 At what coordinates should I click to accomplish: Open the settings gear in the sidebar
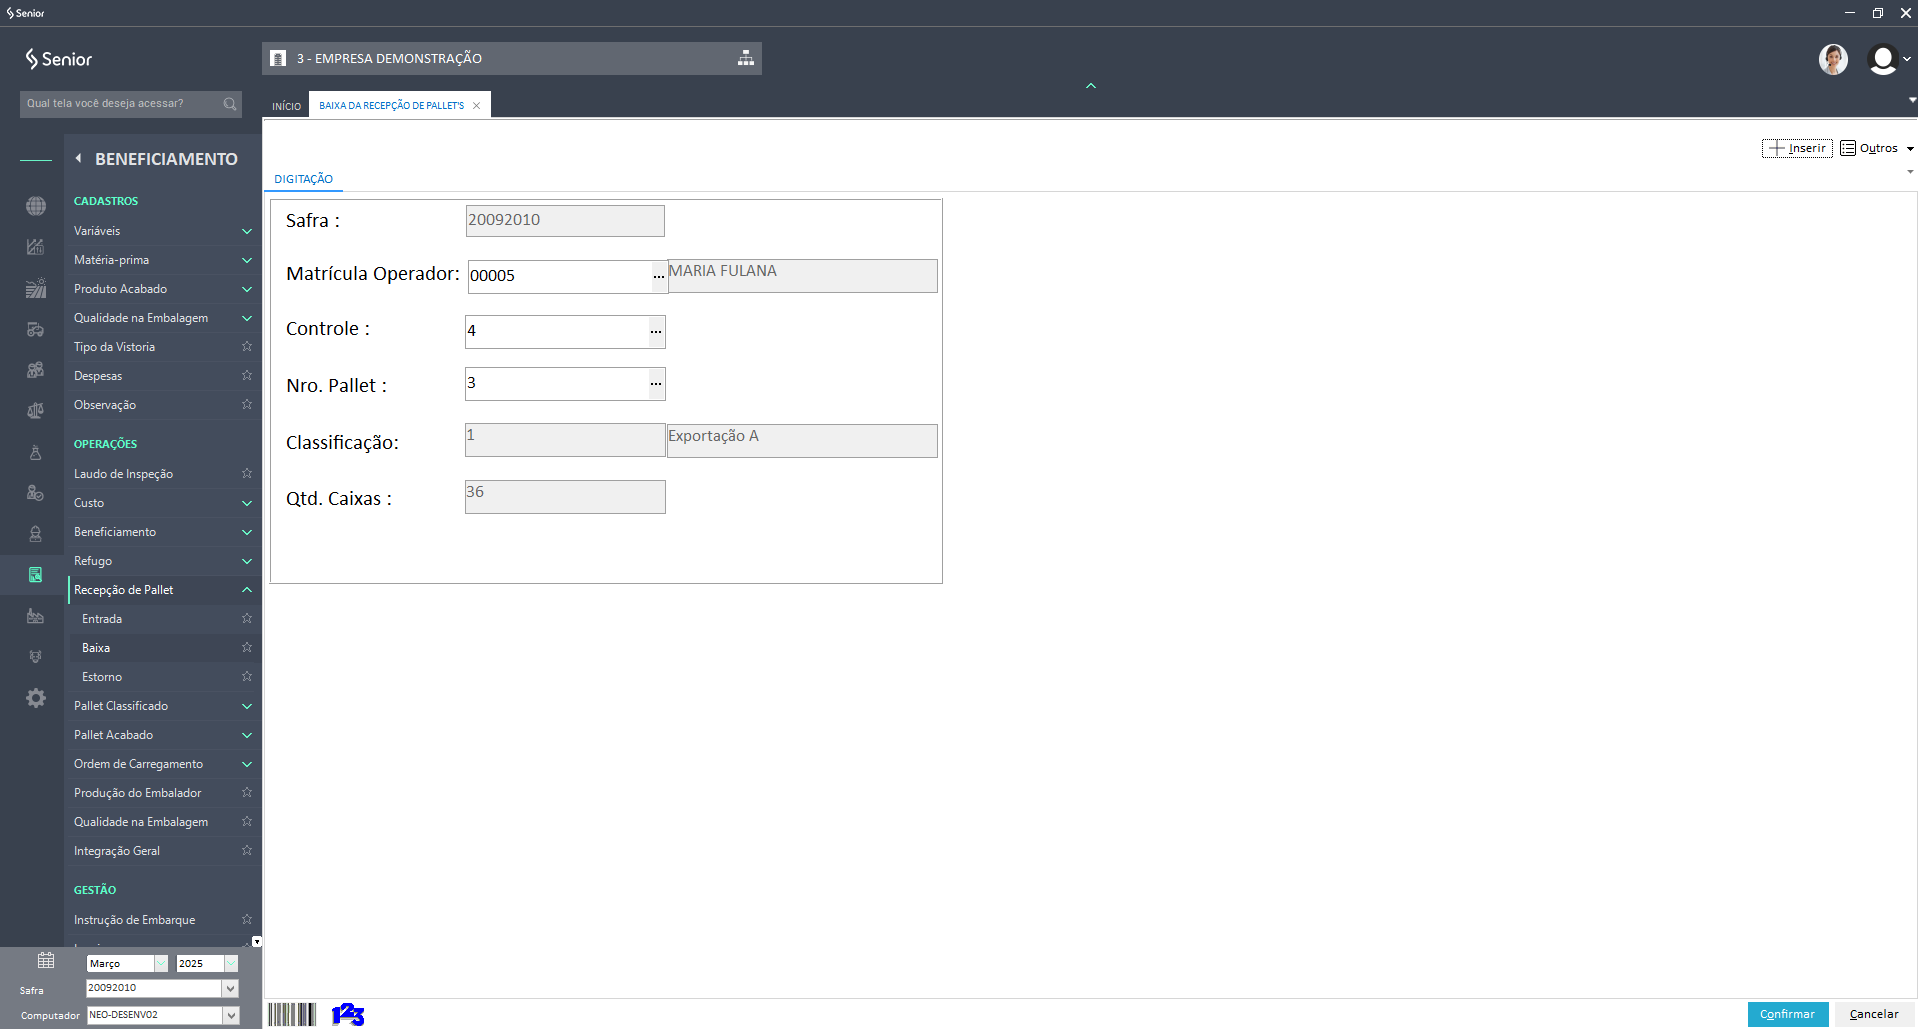[x=36, y=698]
